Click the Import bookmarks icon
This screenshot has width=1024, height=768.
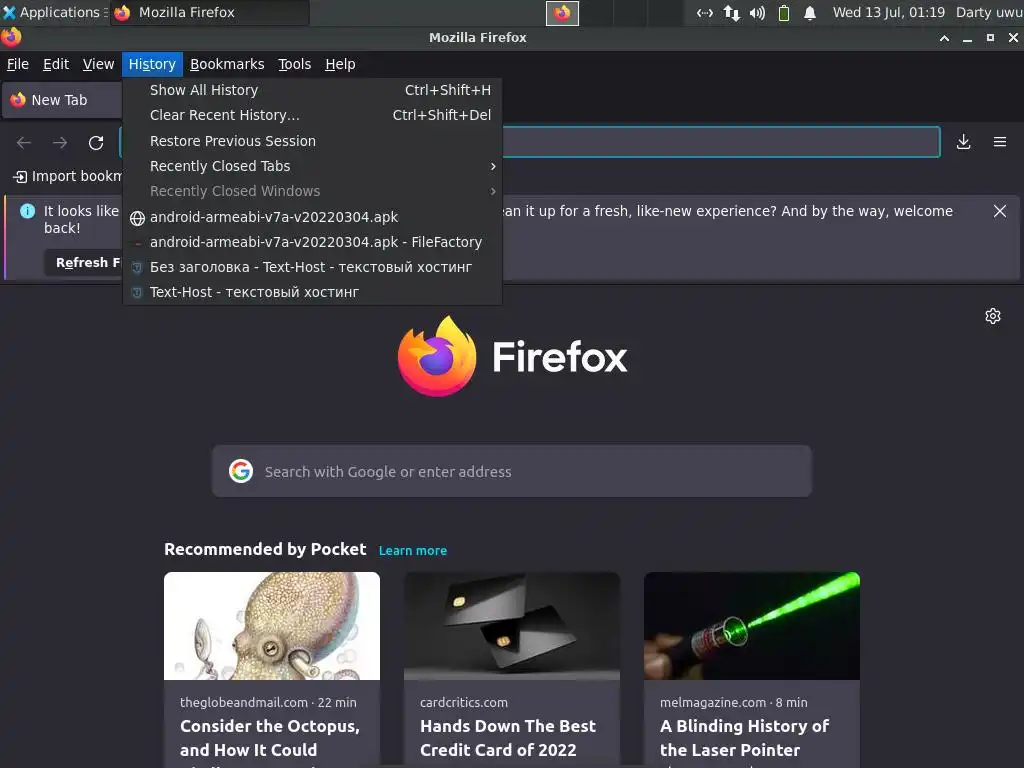pos(20,176)
